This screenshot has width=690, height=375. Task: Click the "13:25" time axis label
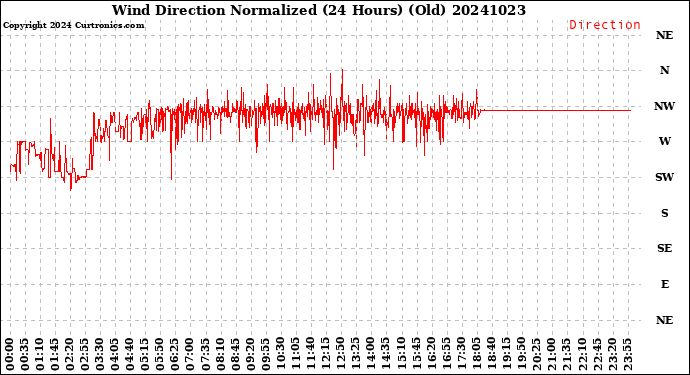356,355
